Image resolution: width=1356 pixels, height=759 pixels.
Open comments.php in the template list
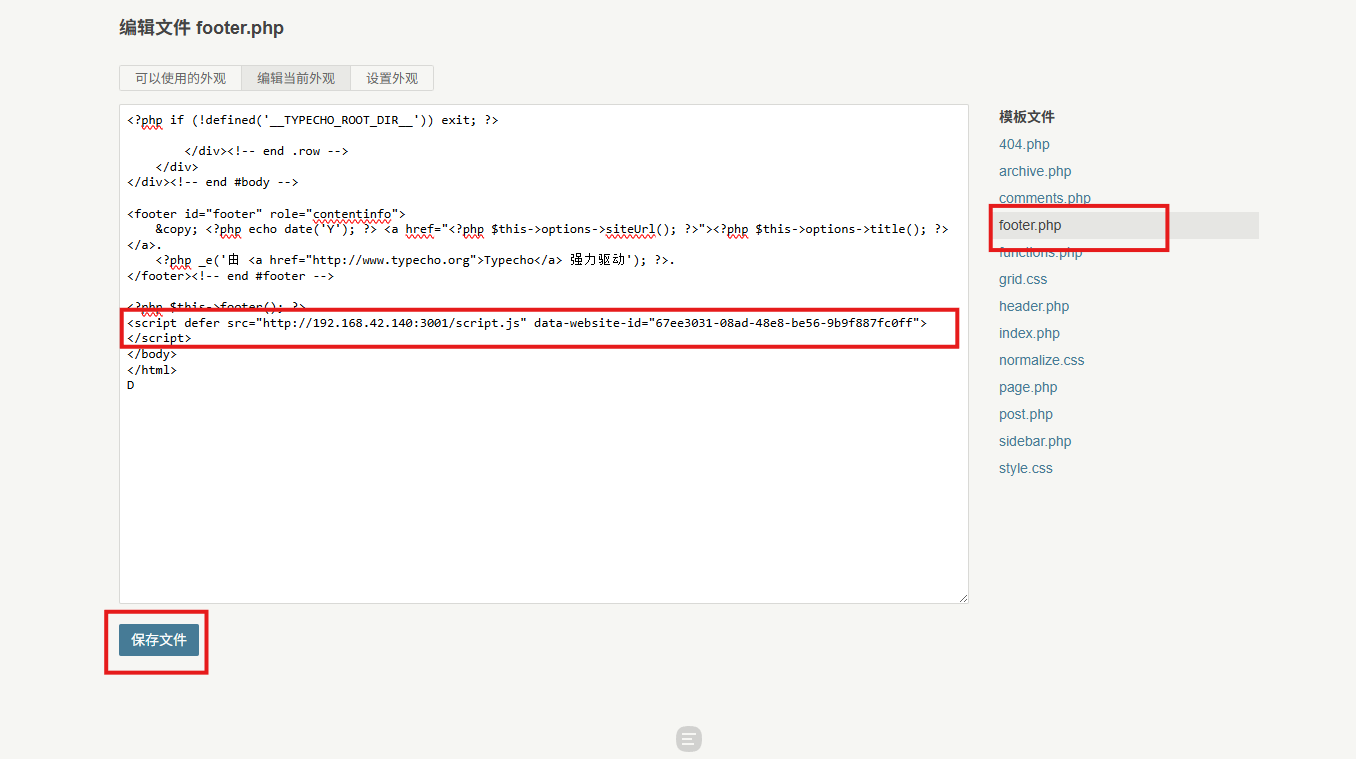[x=1045, y=198]
